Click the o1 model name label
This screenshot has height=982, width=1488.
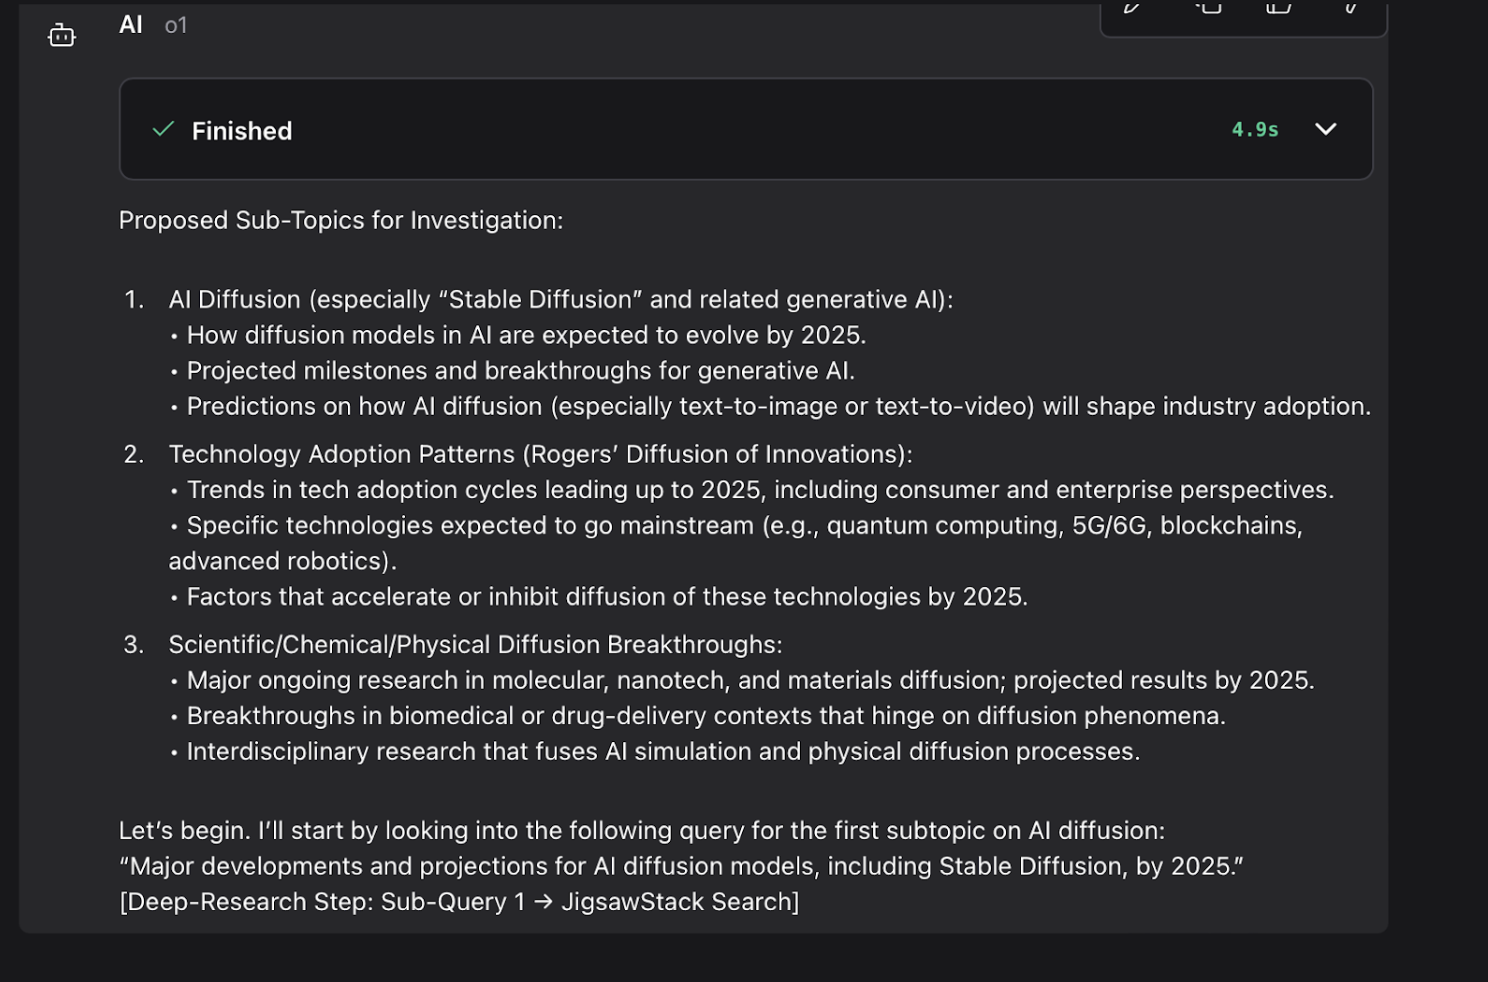(x=176, y=26)
